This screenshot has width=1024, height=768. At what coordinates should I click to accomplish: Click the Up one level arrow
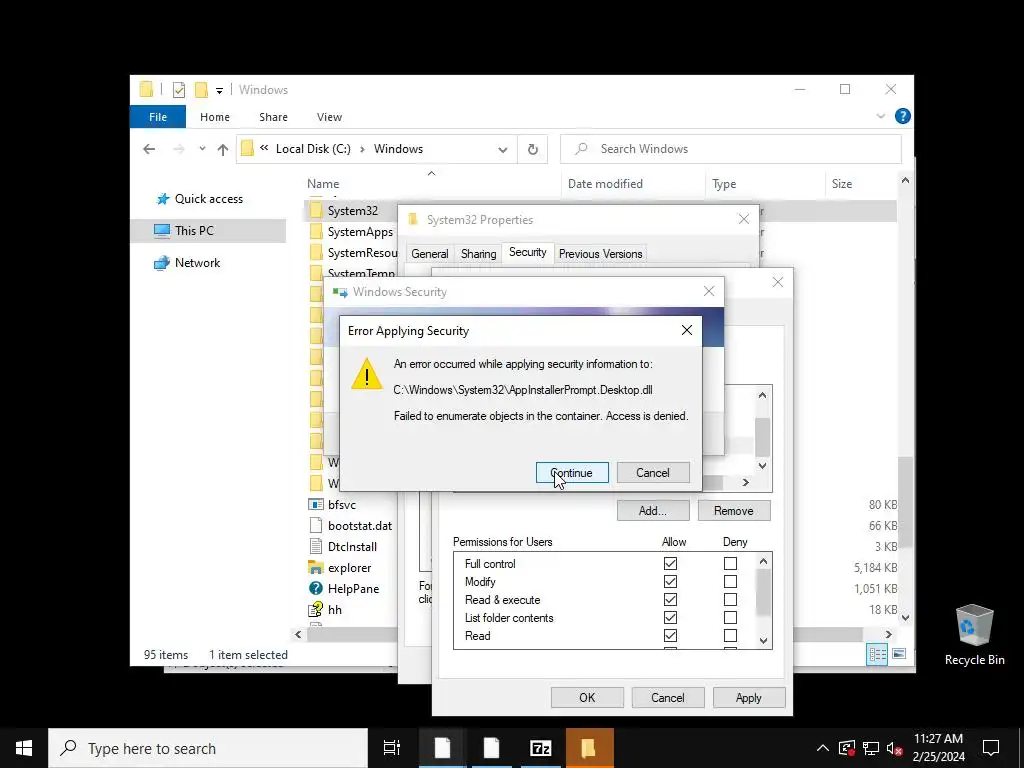tap(223, 149)
